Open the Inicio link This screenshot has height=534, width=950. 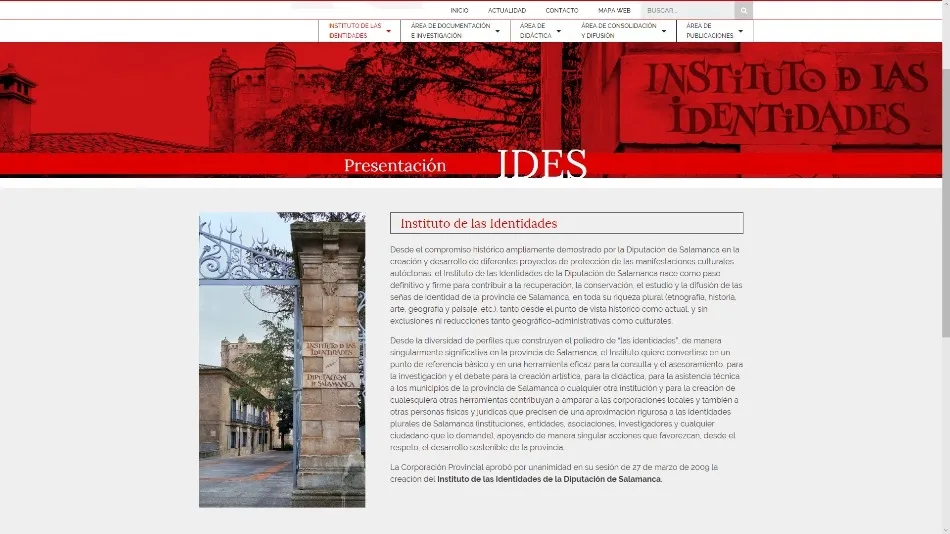pyautogui.click(x=459, y=10)
